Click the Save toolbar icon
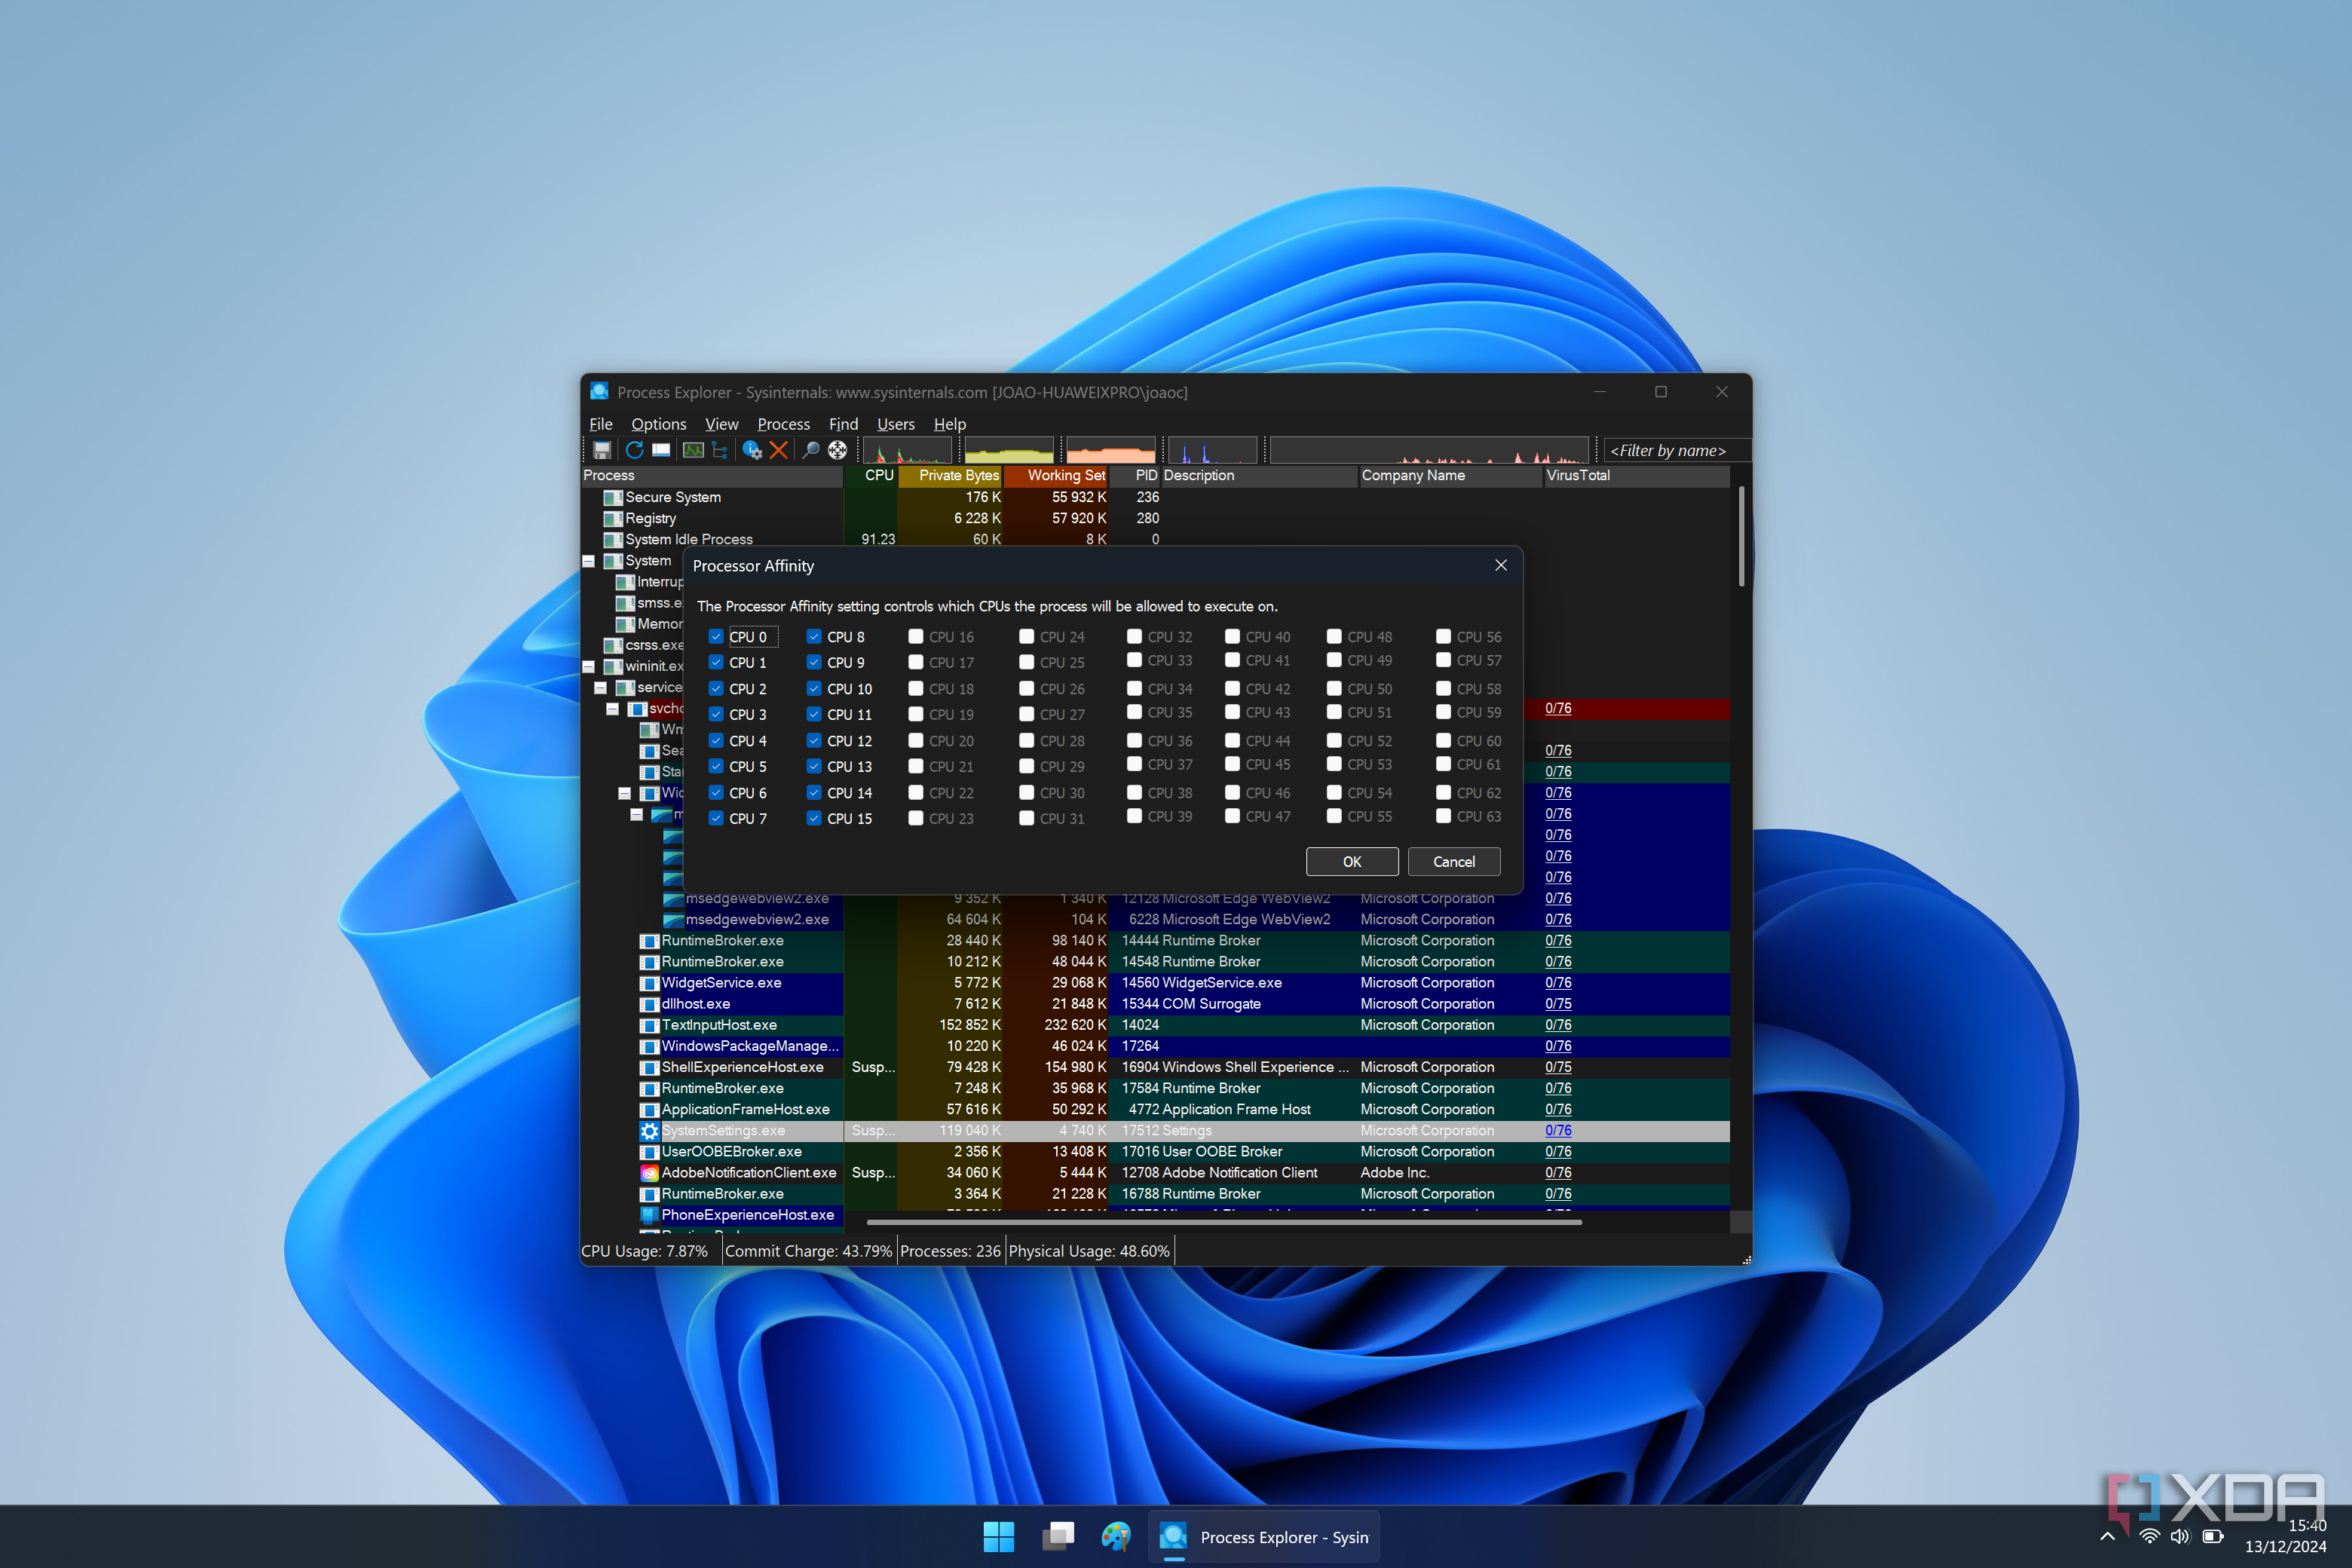The image size is (2352, 1568). coord(603,450)
